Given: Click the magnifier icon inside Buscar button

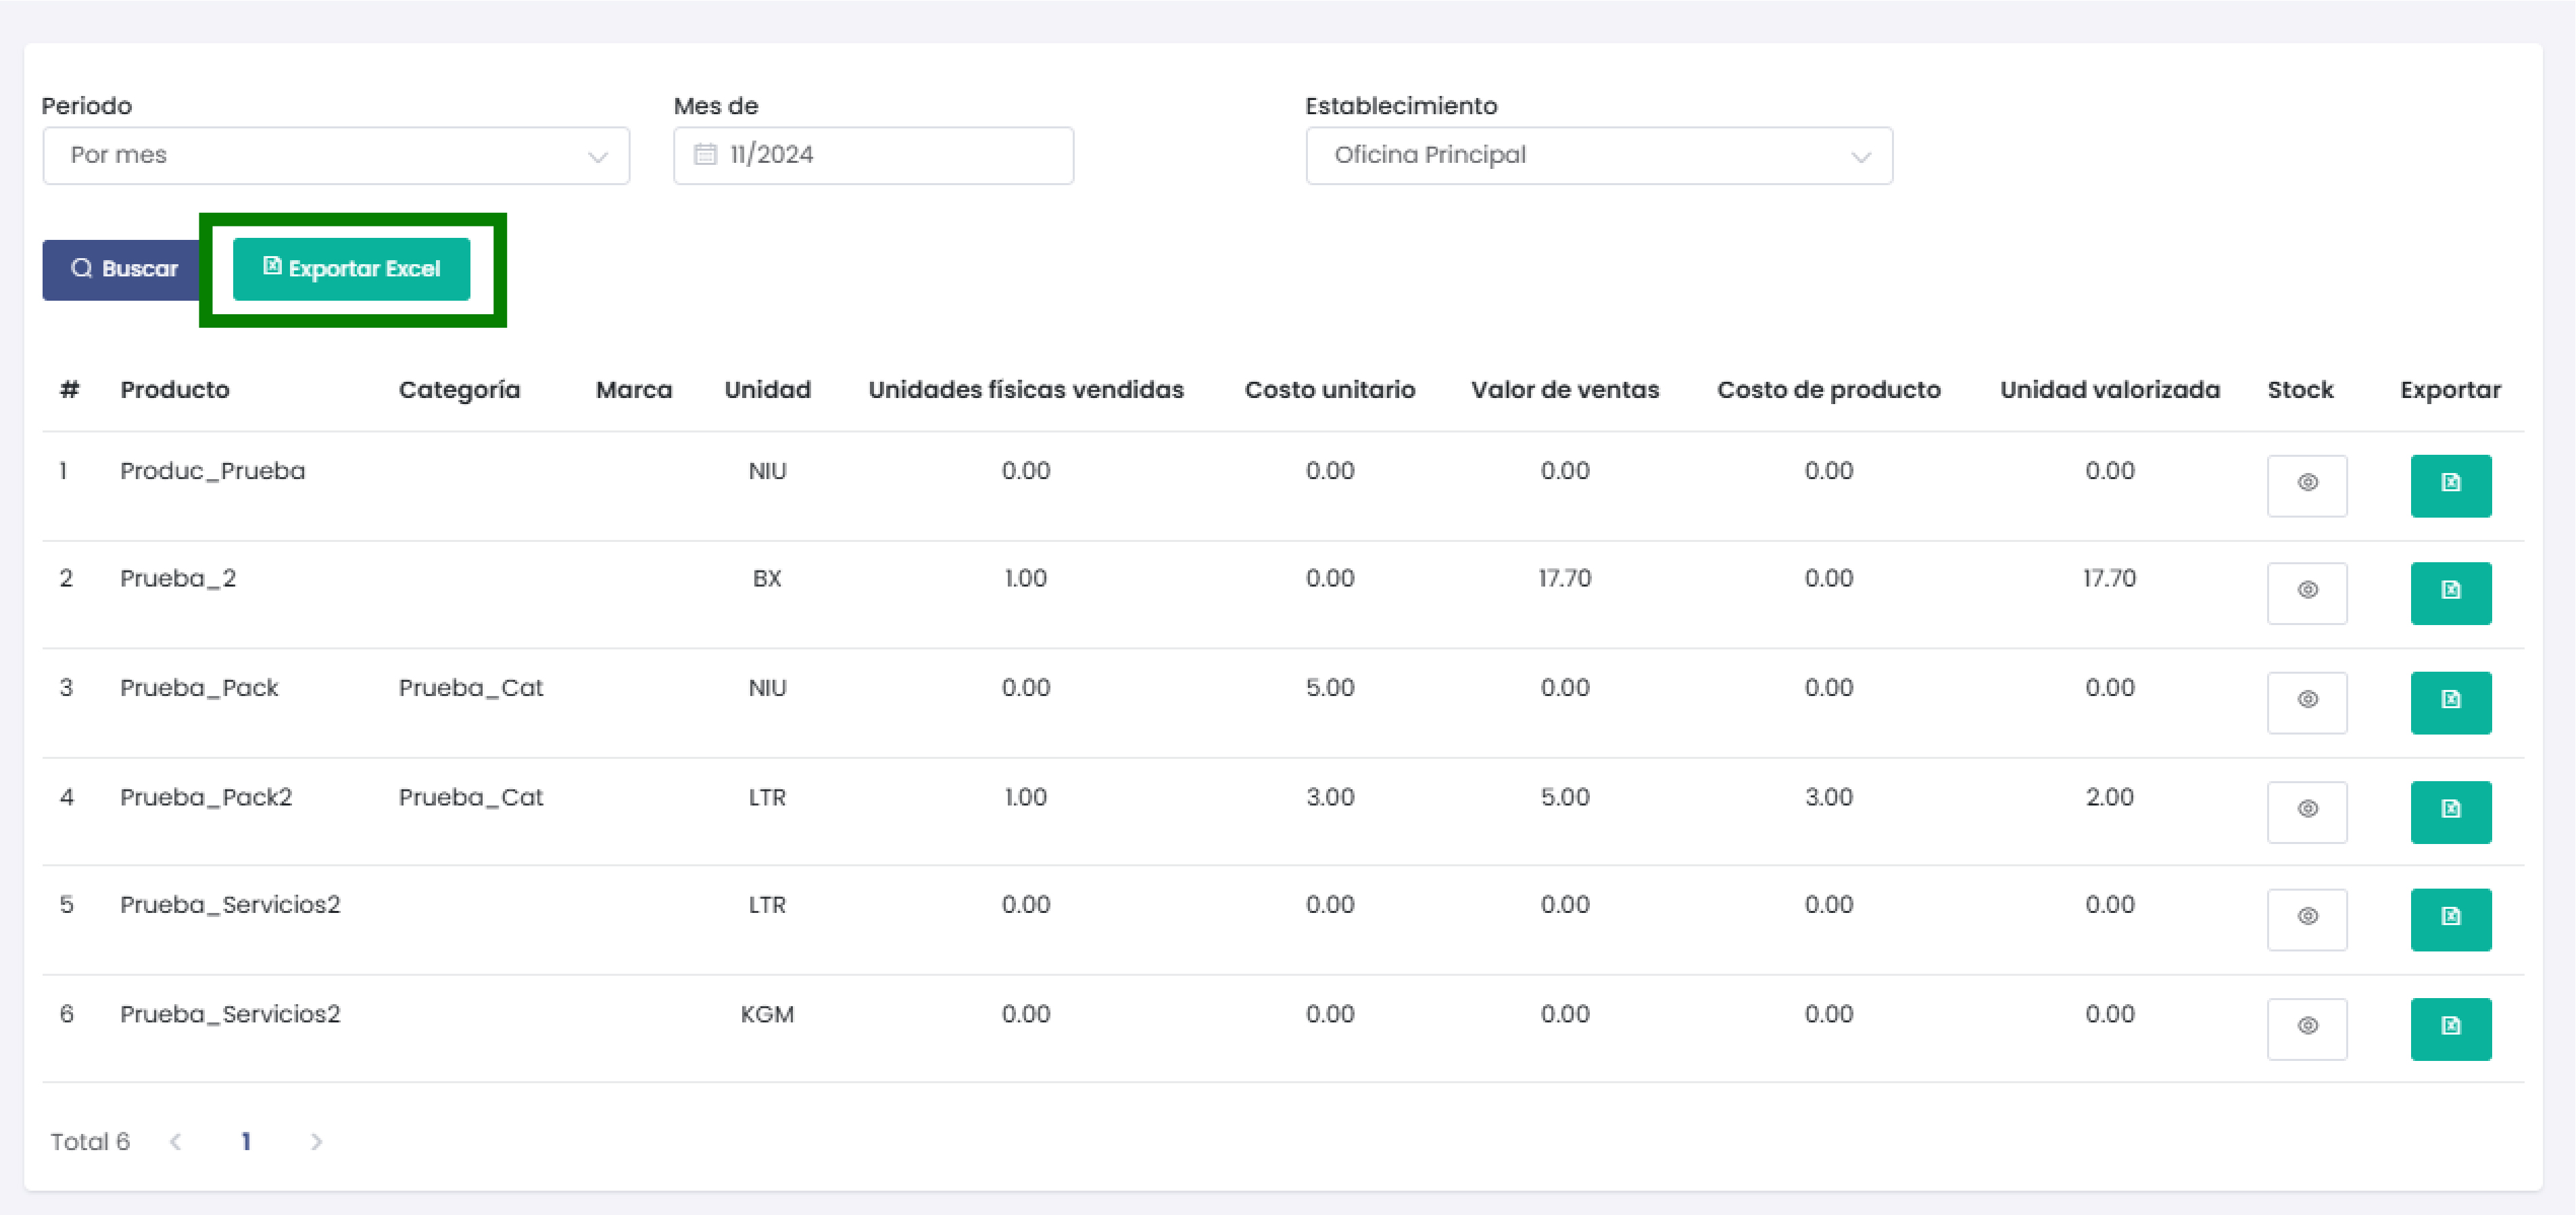Looking at the screenshot, I should [x=82, y=268].
